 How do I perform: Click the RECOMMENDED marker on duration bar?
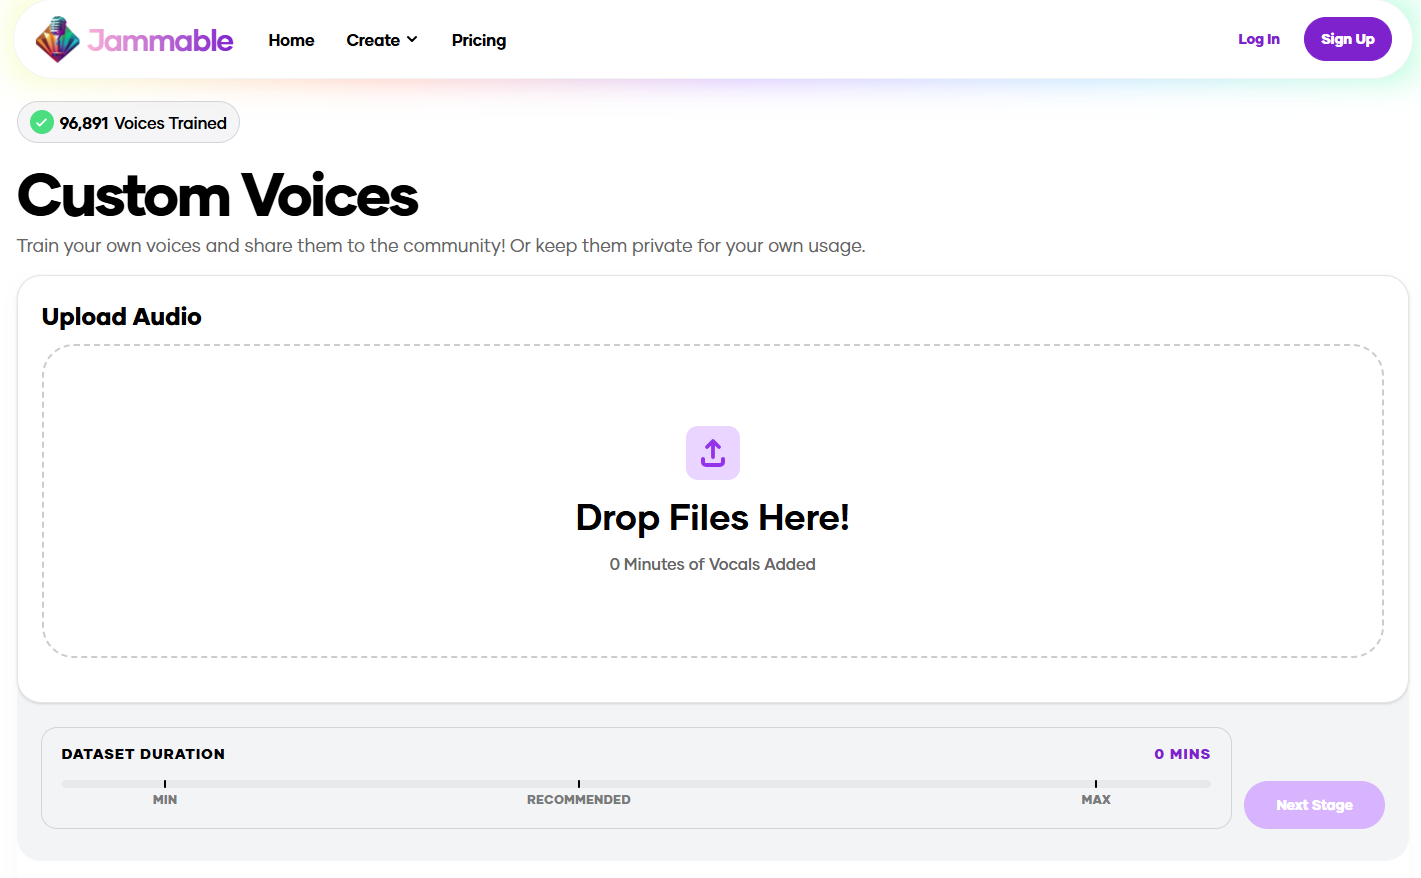[578, 798]
